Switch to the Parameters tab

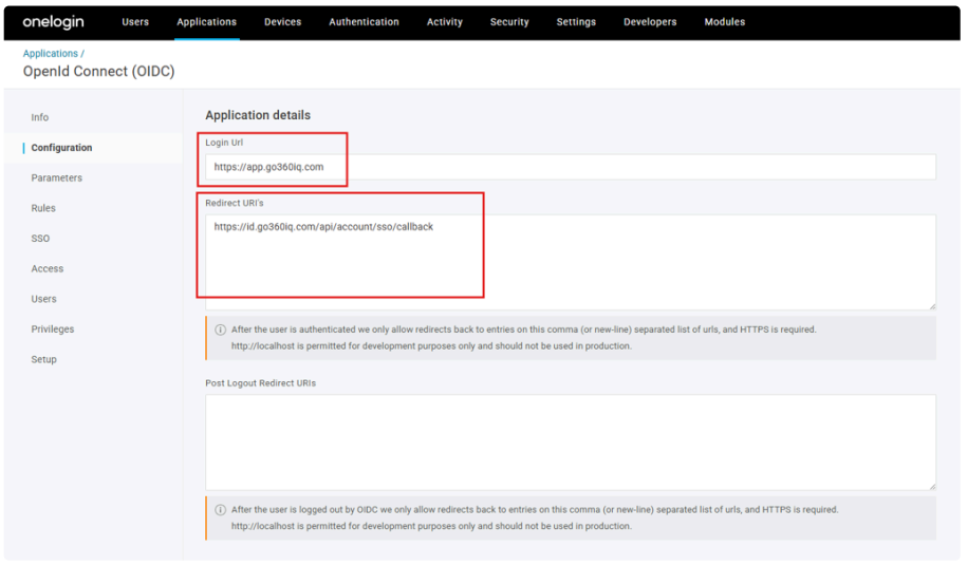pos(56,178)
